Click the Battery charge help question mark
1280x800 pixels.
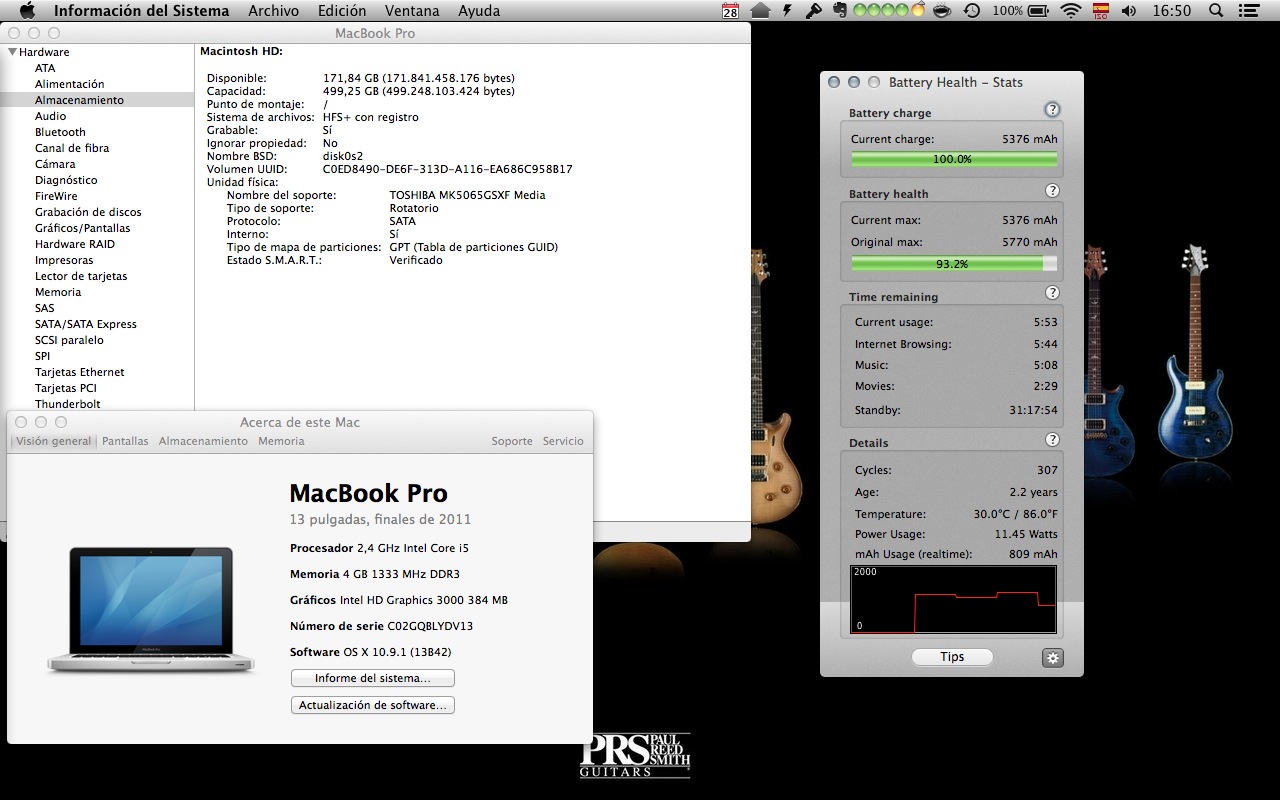[x=1052, y=110]
